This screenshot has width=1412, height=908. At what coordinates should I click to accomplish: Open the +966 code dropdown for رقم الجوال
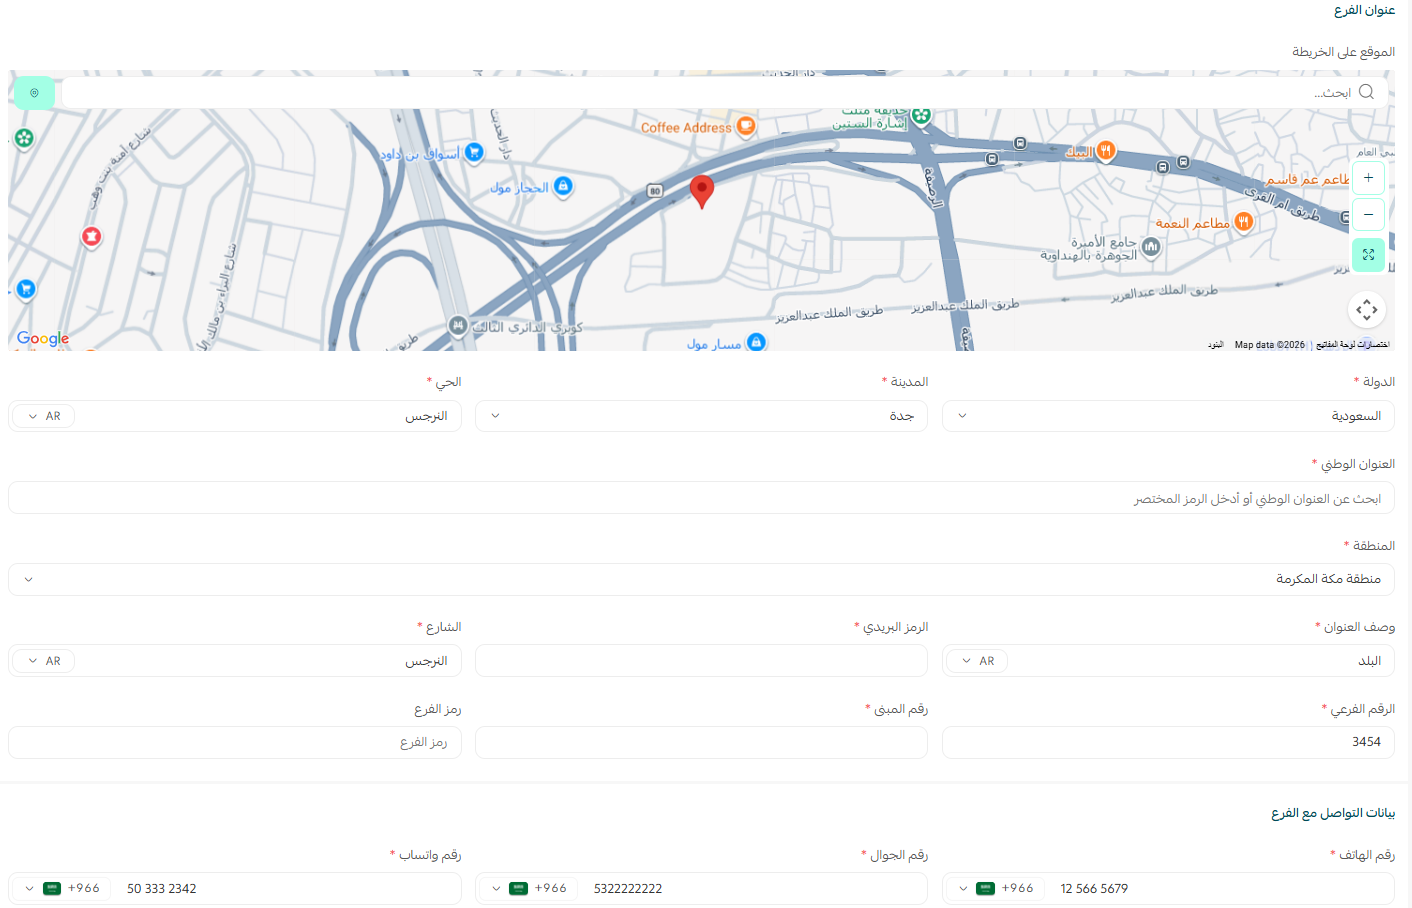[x=527, y=888]
